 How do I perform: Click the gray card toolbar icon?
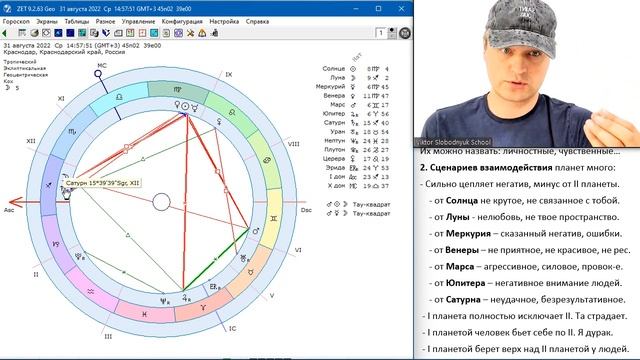point(118,33)
